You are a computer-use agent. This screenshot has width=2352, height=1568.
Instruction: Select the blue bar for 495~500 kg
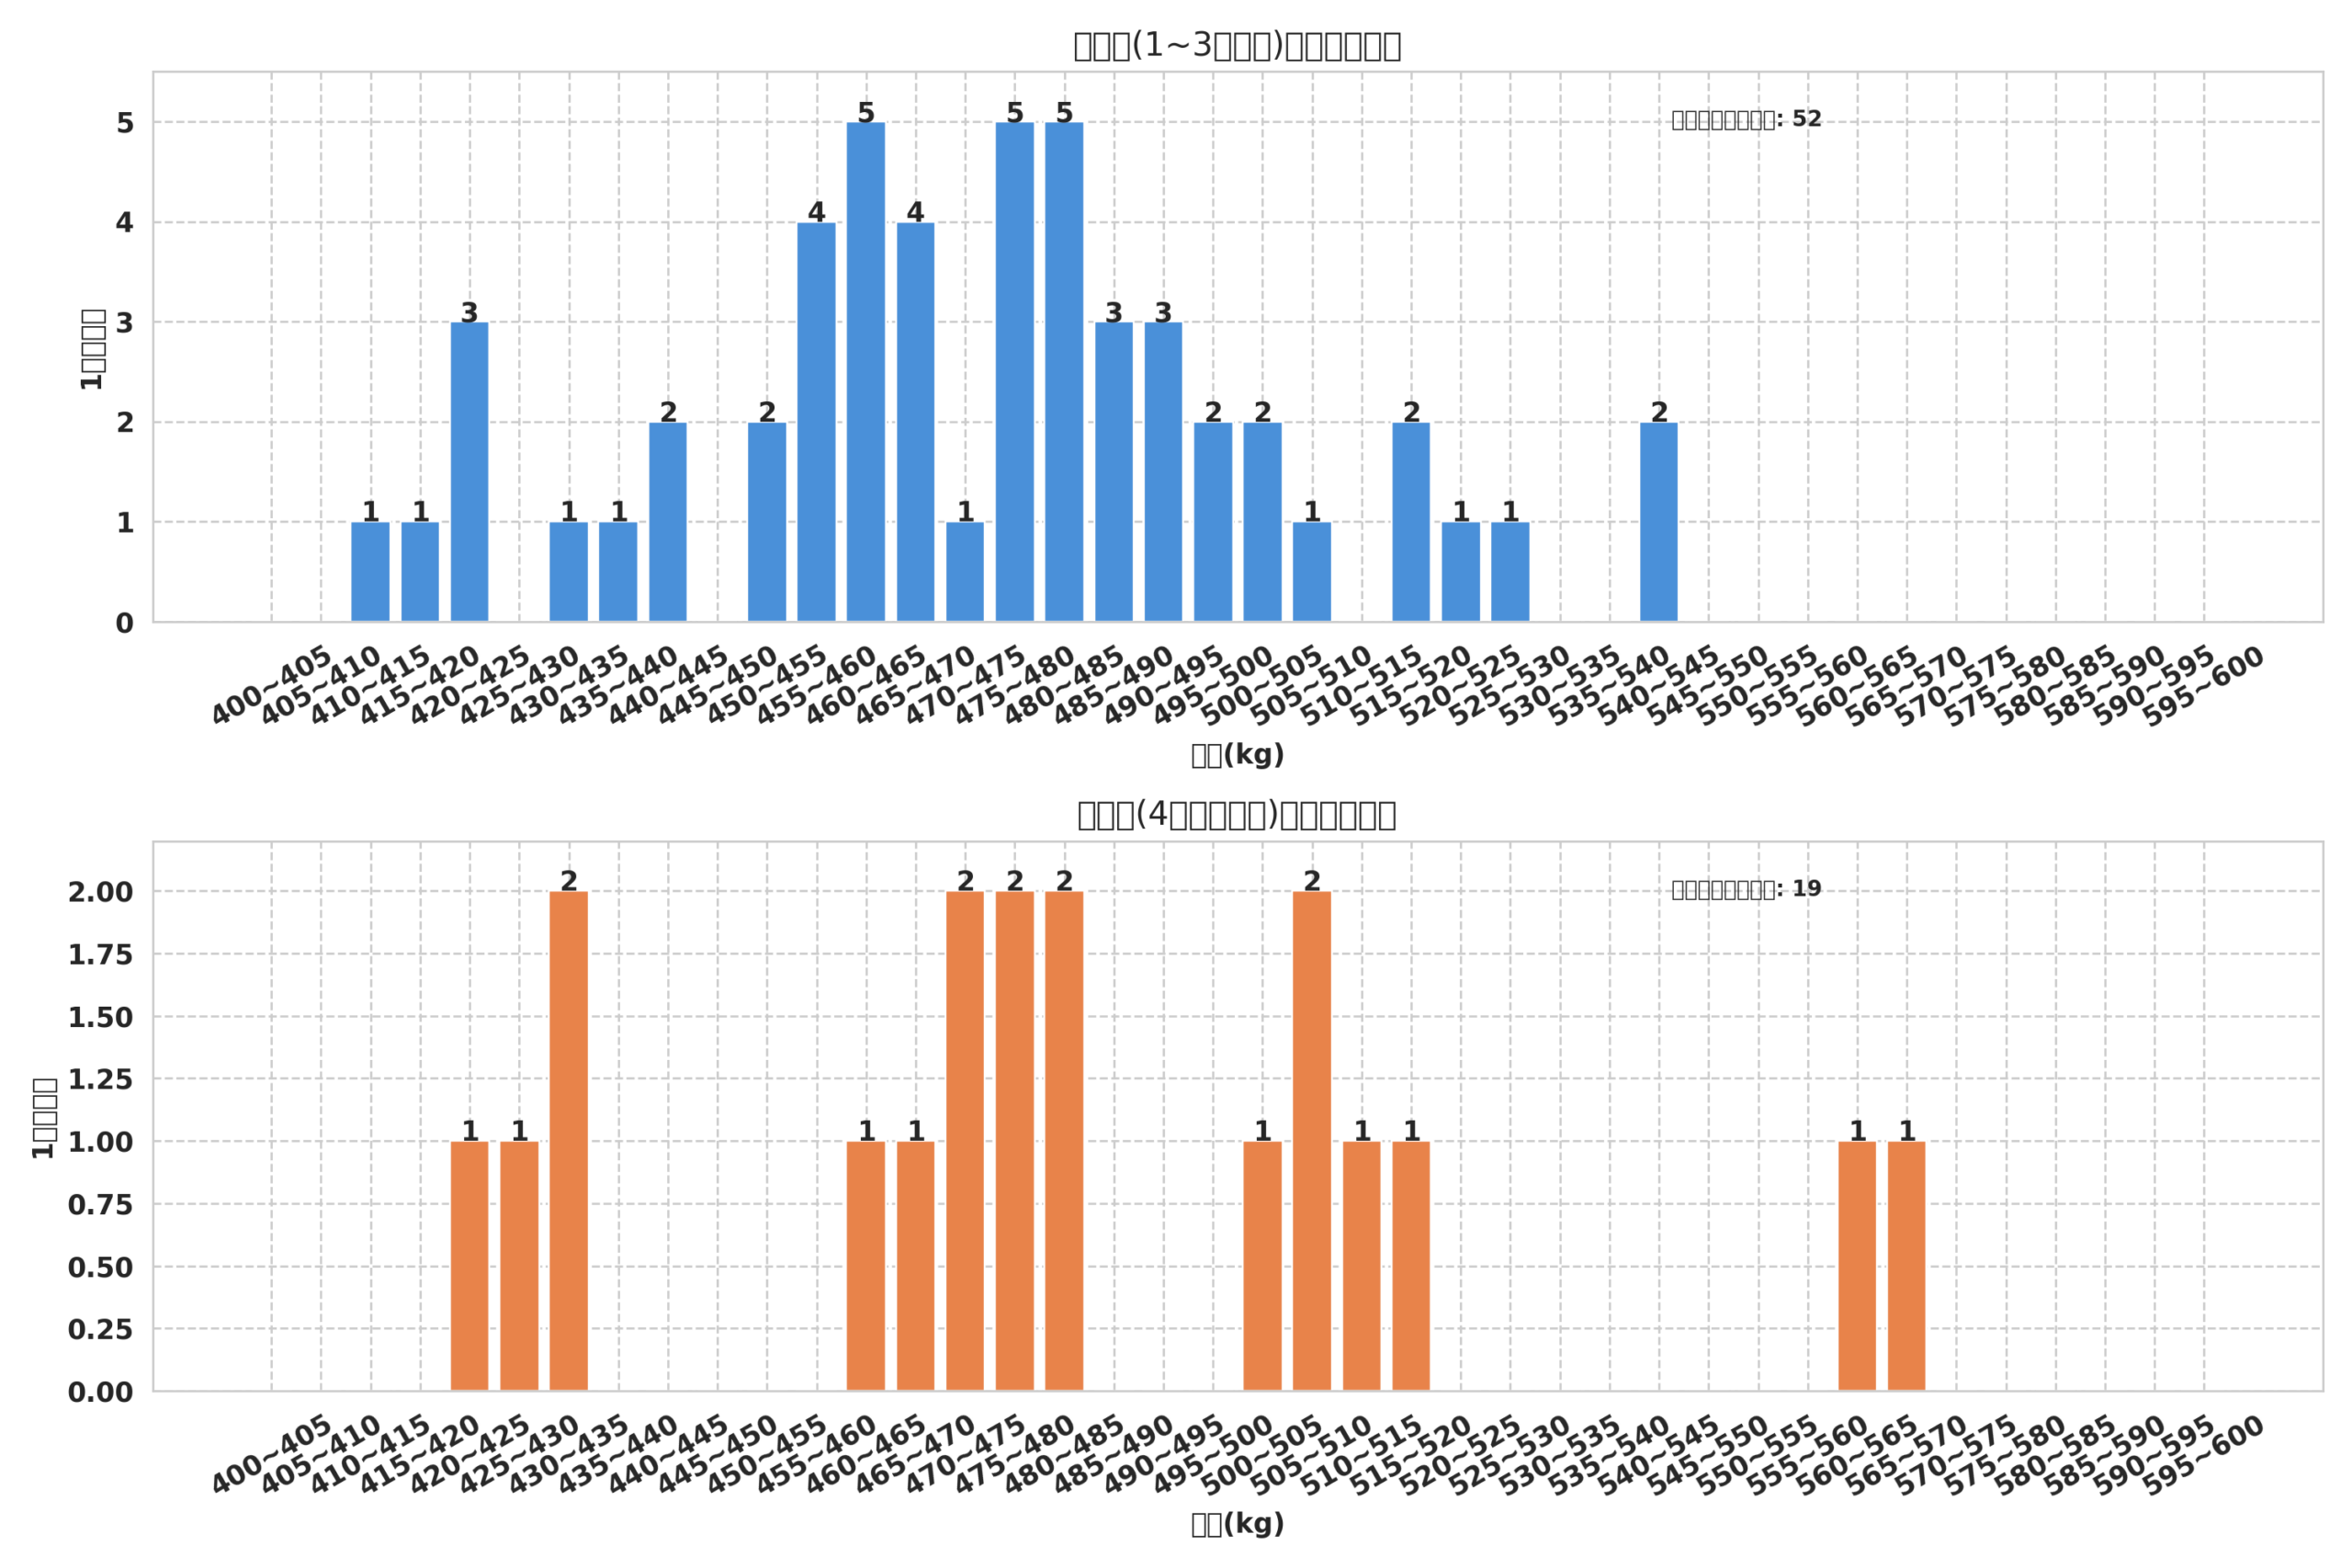(x=1213, y=522)
